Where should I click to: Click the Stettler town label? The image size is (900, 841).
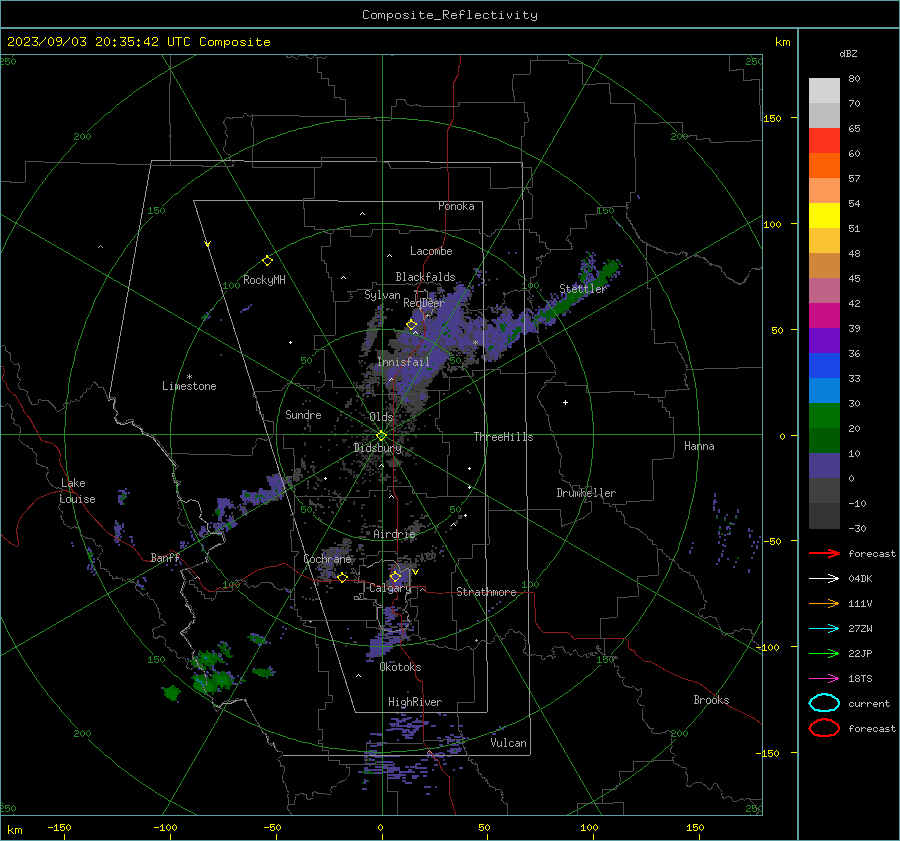583,289
